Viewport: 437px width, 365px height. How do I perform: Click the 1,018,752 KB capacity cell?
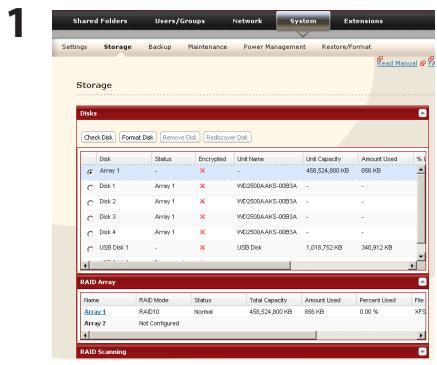pyautogui.click(x=324, y=248)
